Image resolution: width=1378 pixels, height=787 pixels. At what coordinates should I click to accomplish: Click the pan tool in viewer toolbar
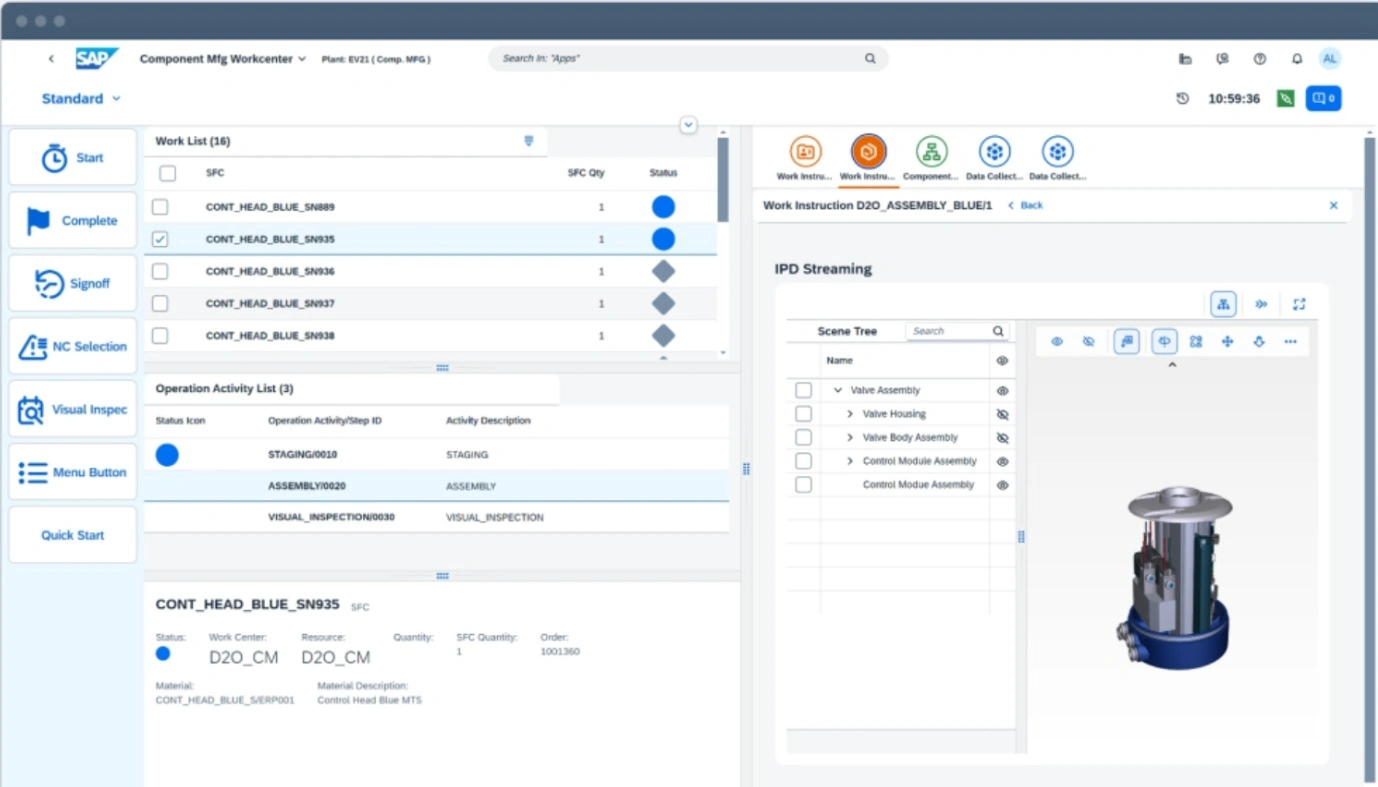[x=1227, y=342]
